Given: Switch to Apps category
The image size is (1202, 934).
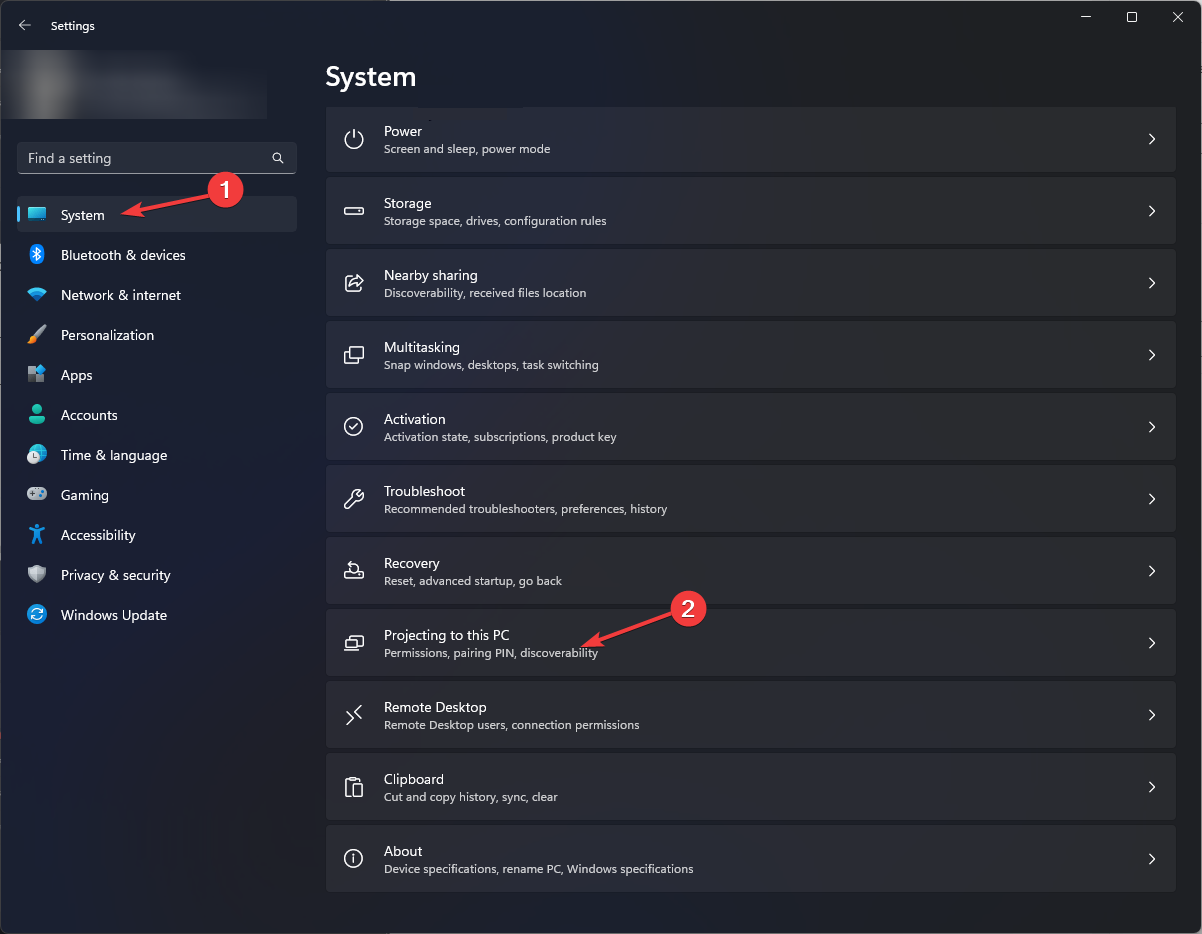Looking at the screenshot, I should tap(157, 375).
